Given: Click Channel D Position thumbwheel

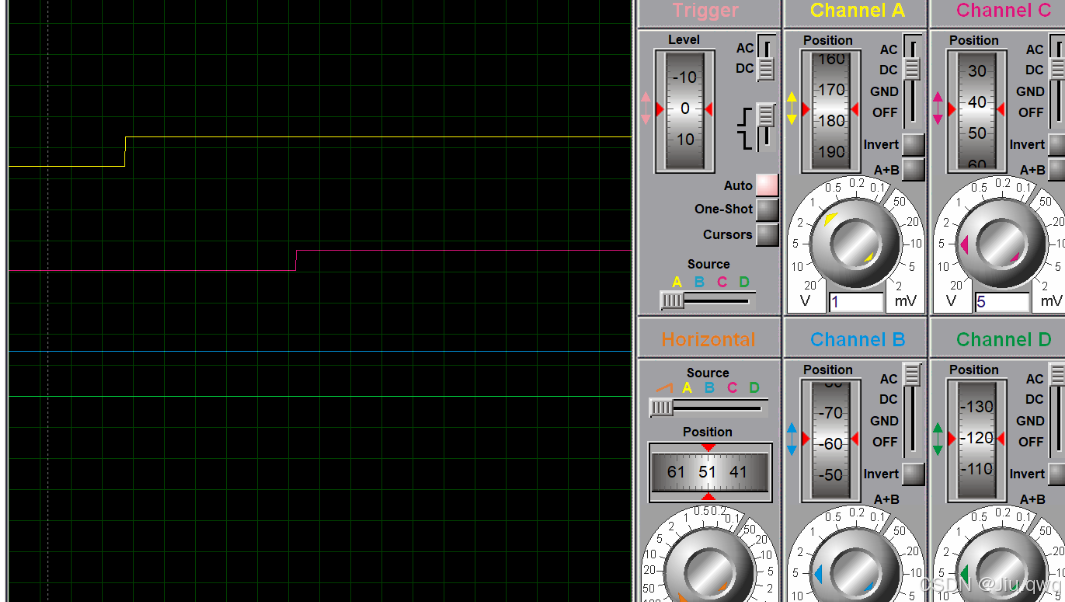Looking at the screenshot, I should 977,440.
